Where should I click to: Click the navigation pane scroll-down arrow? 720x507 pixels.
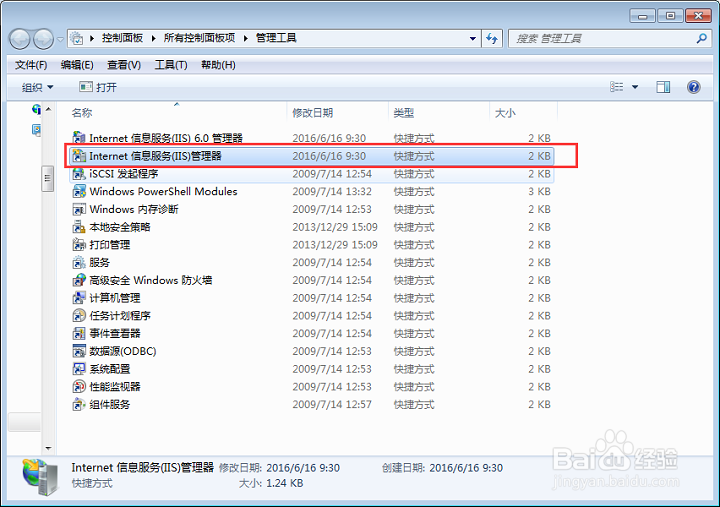pyautogui.click(x=48, y=448)
